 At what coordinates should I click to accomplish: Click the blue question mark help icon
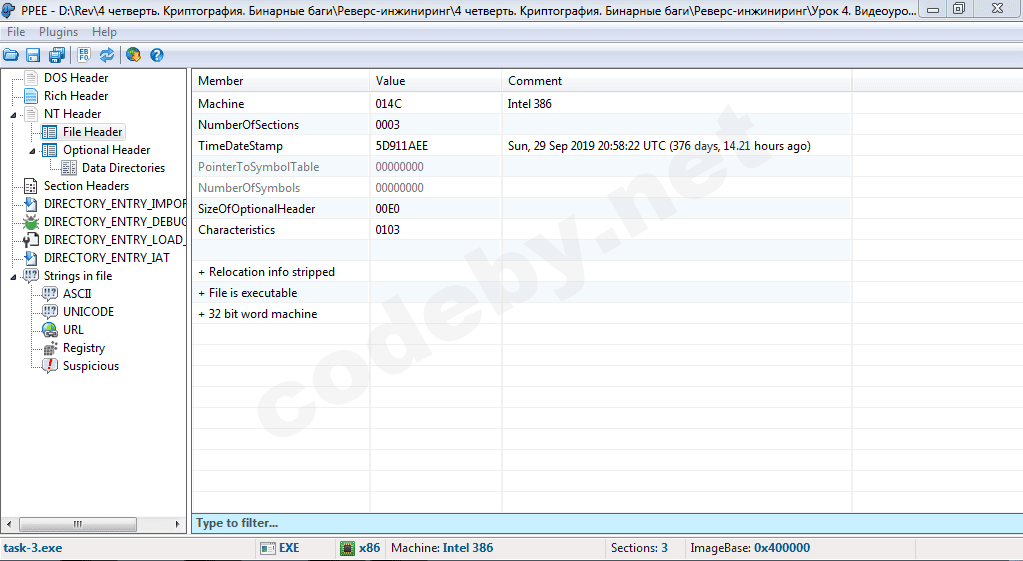click(157, 55)
